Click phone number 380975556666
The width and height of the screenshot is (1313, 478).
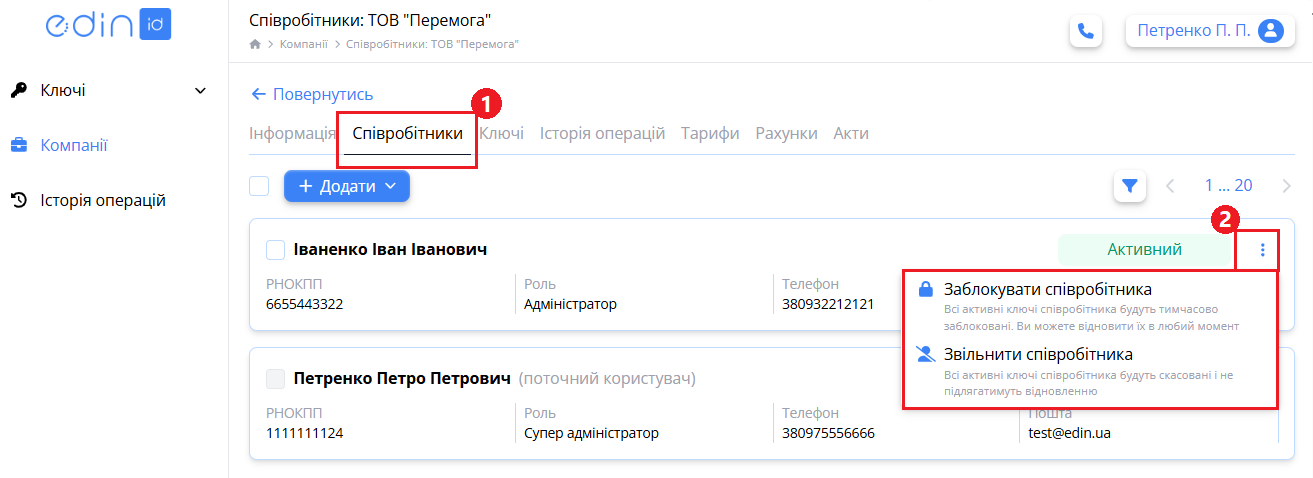coord(828,433)
